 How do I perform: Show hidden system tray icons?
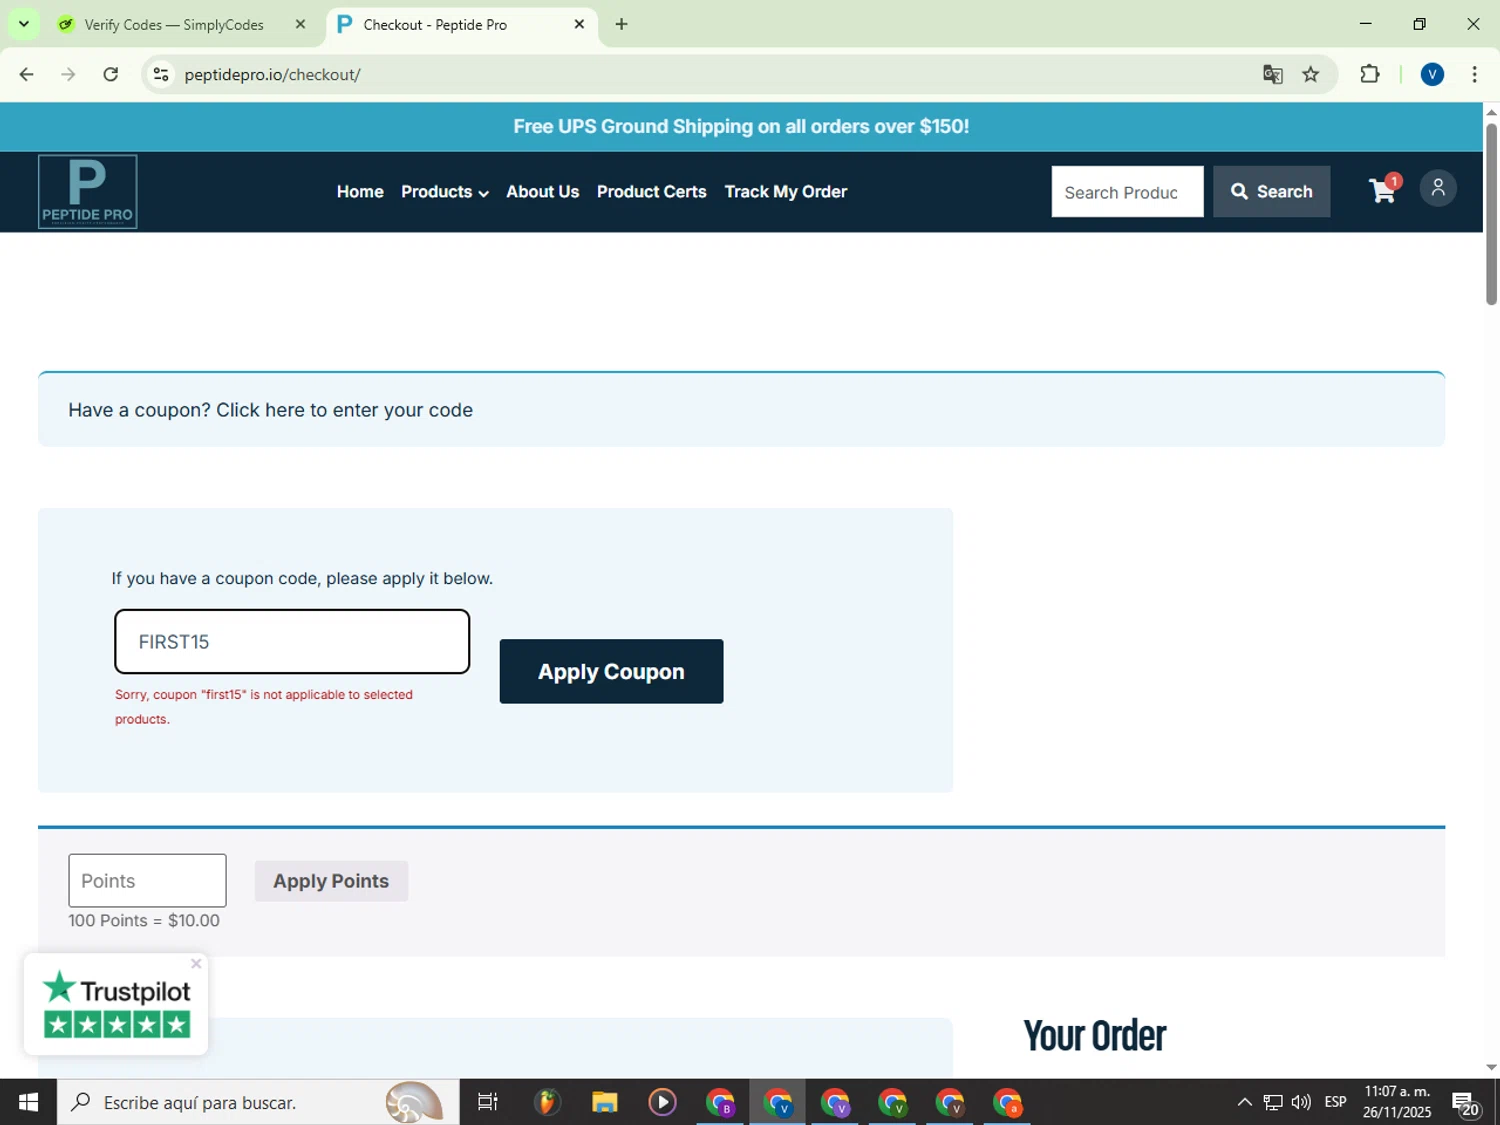pyautogui.click(x=1244, y=1102)
